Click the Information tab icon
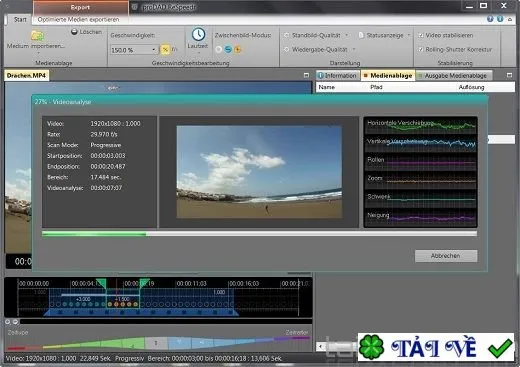Image resolution: width=520 pixels, height=367 pixels. [321, 76]
